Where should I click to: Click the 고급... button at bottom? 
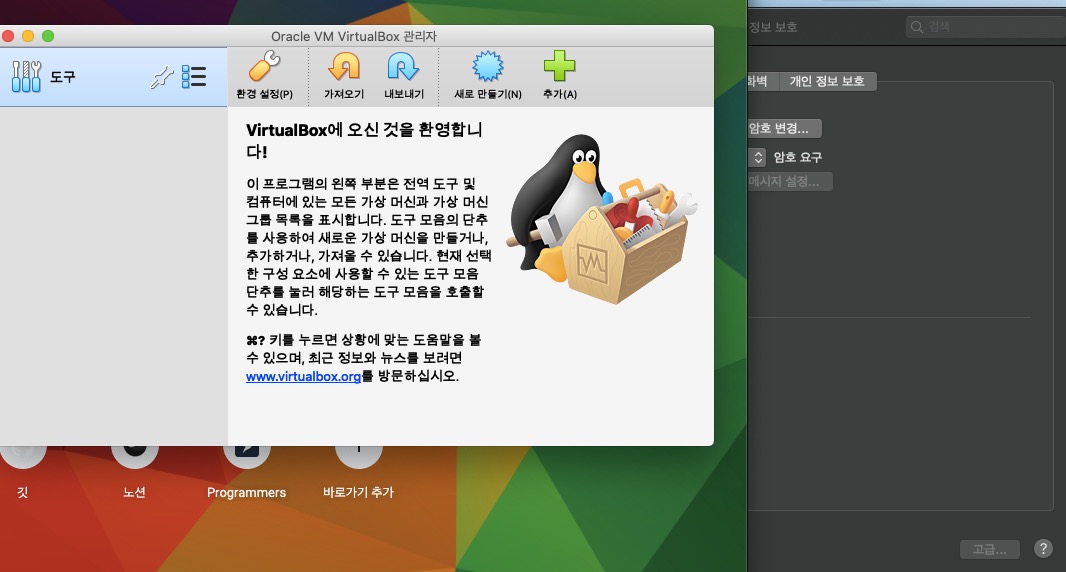tap(989, 549)
